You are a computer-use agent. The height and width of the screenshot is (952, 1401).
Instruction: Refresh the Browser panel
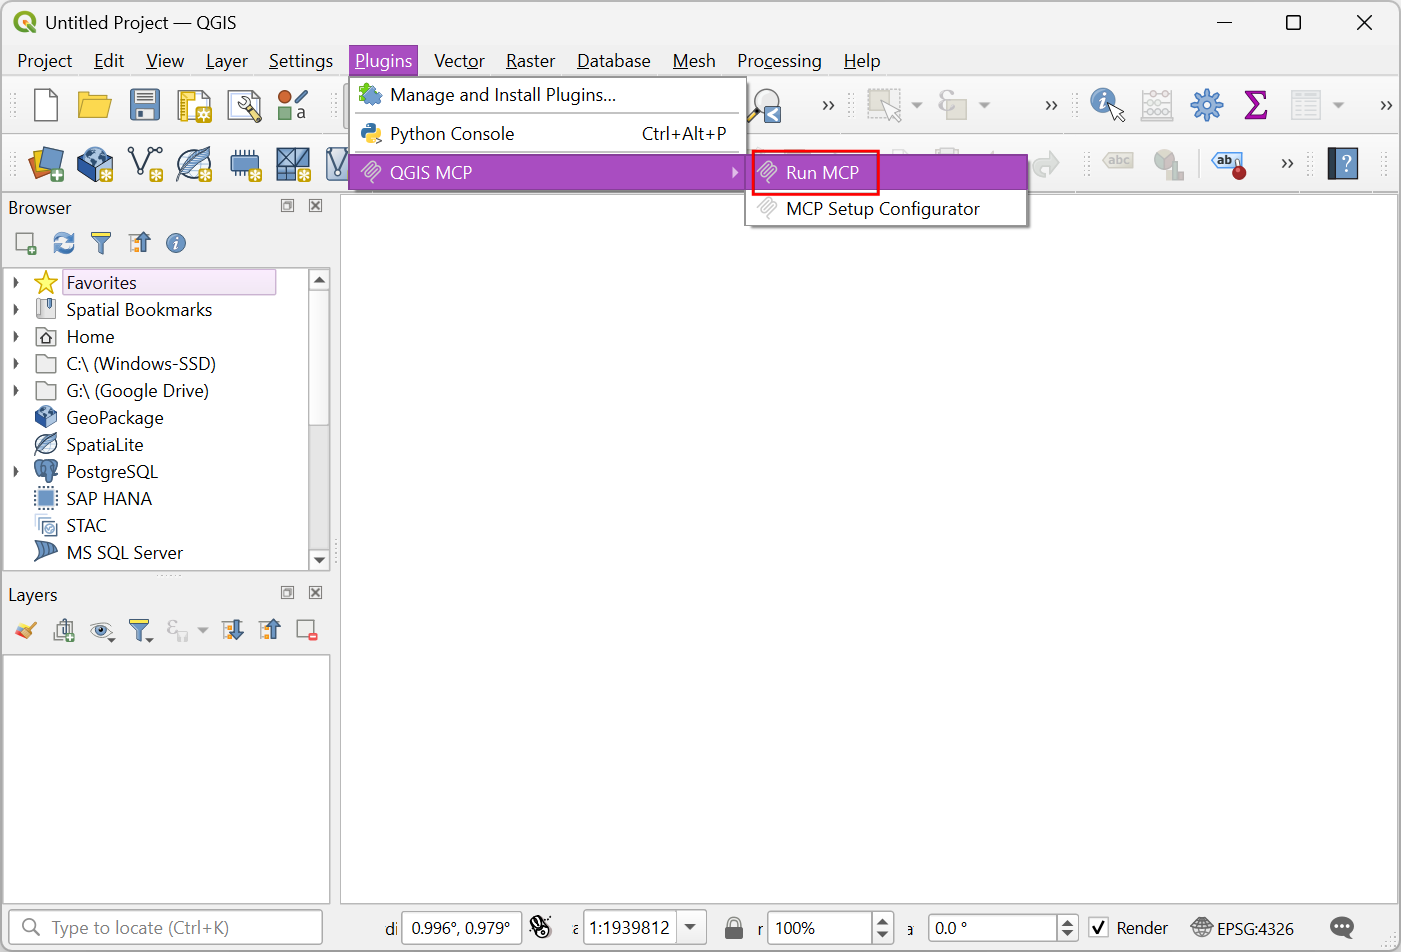[64, 243]
